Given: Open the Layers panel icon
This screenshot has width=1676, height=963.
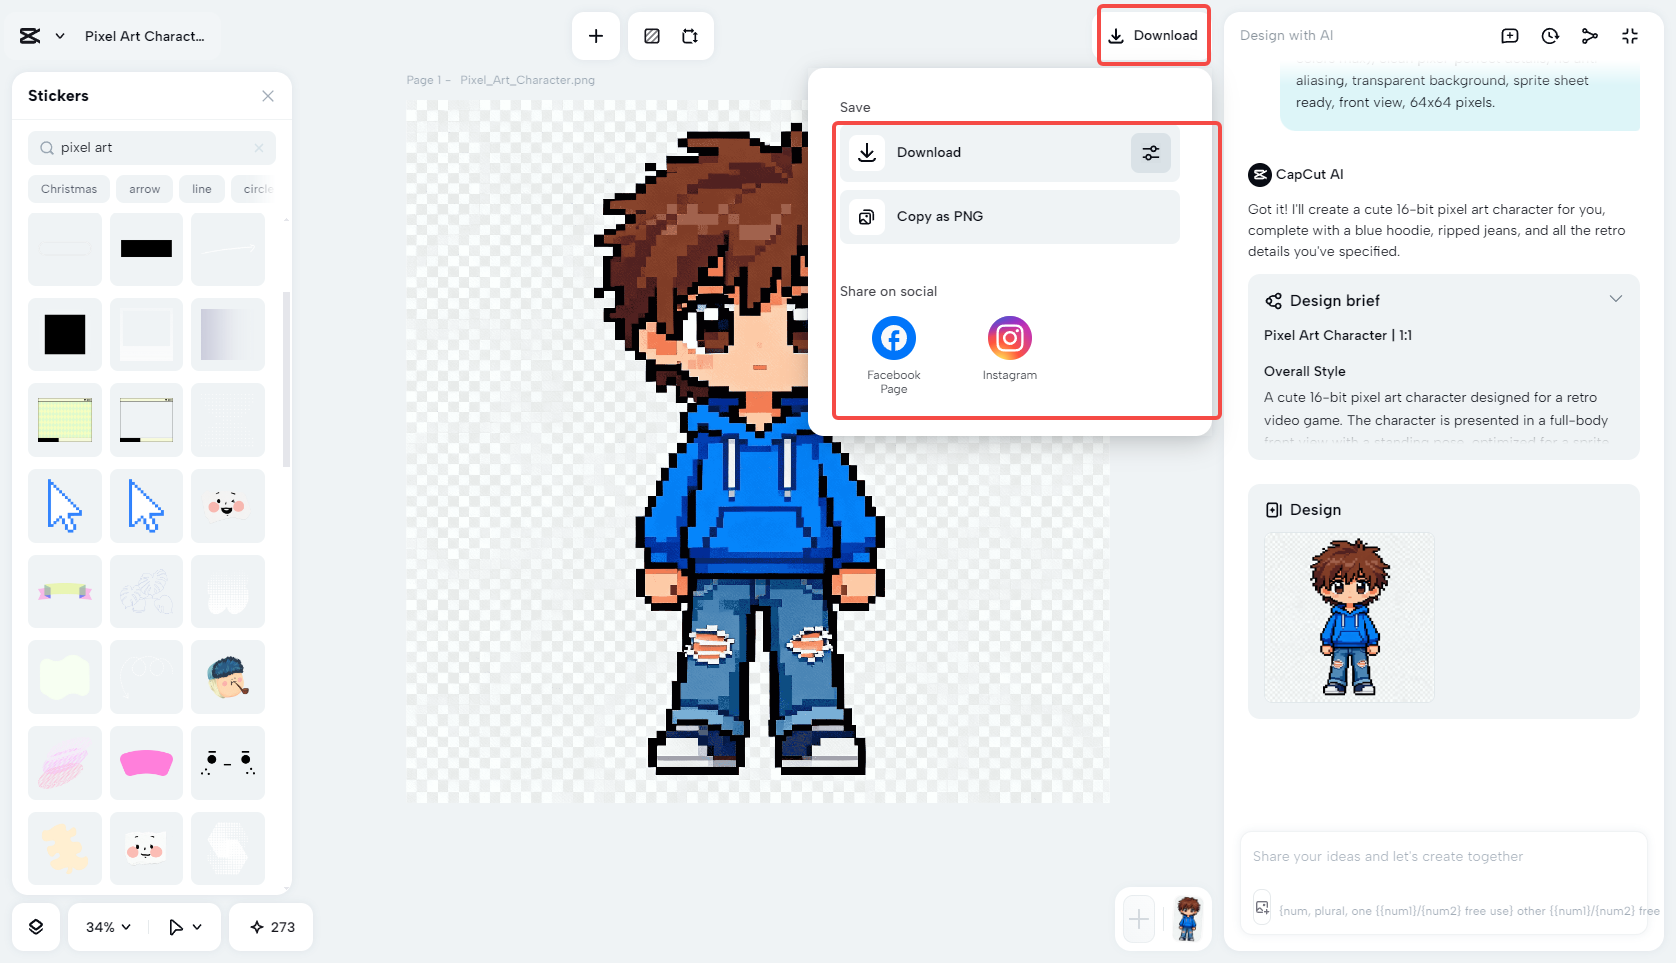Looking at the screenshot, I should coord(36,926).
